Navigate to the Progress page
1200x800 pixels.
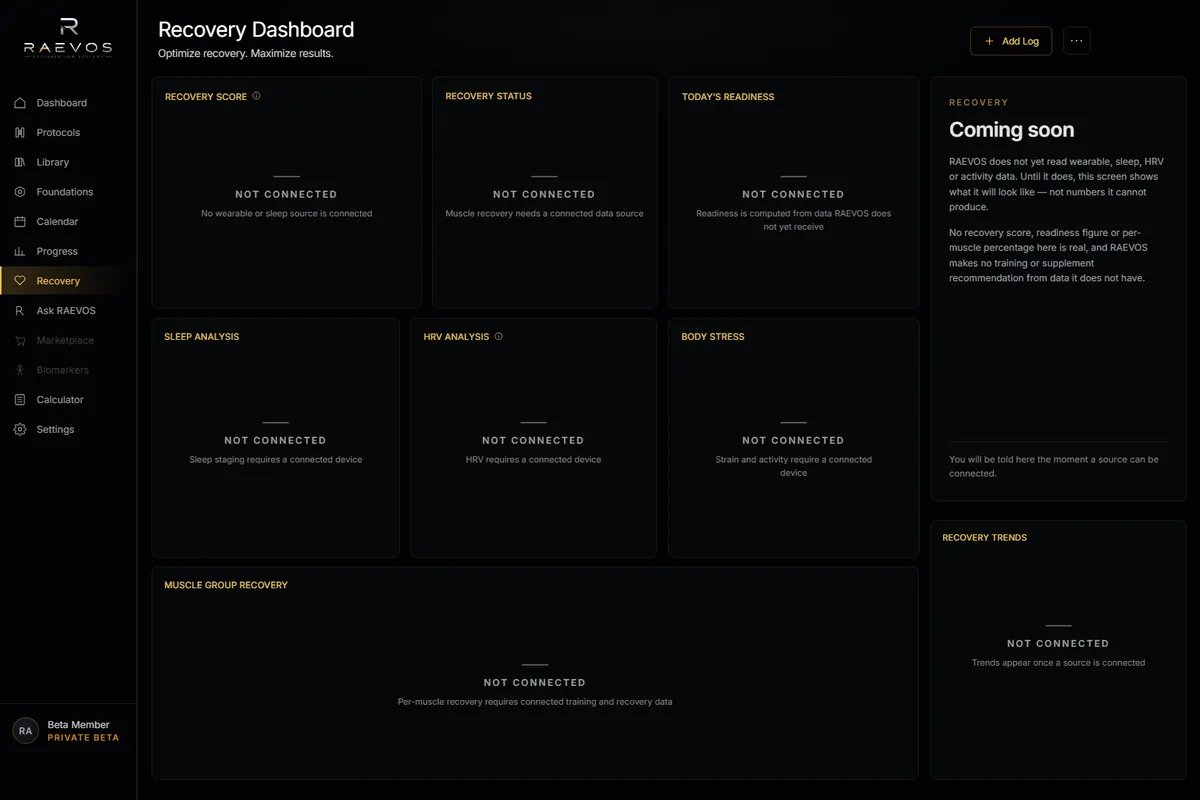(x=68, y=251)
